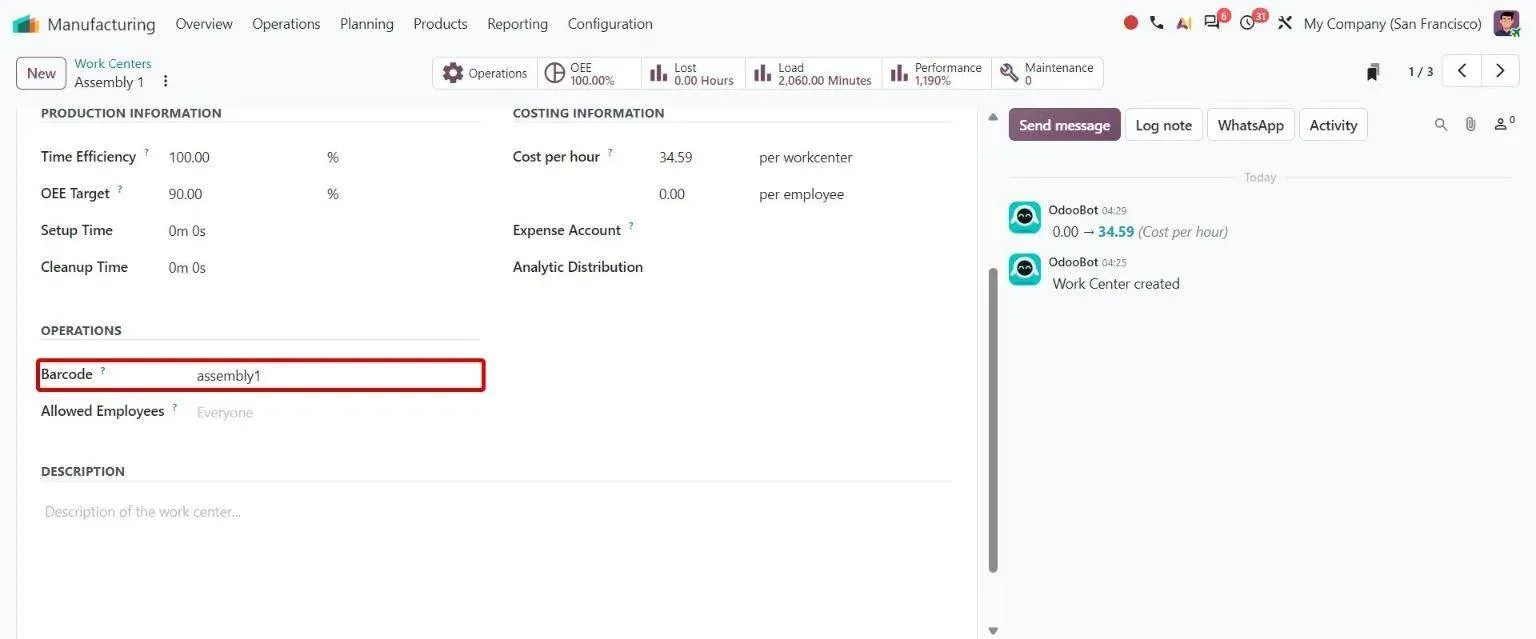The width and height of the screenshot is (1536, 639).
Task: Click the Allowed Employees help question mark
Action: (174, 407)
